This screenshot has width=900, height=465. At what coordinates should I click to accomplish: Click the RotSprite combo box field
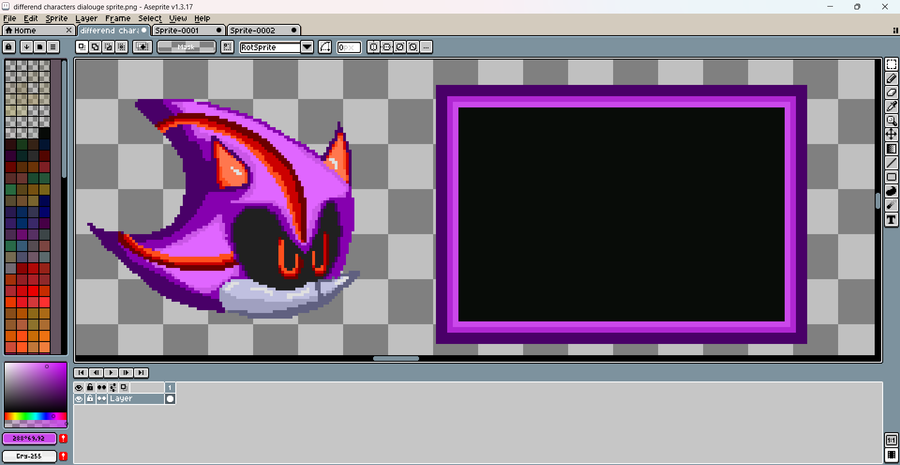click(270, 47)
